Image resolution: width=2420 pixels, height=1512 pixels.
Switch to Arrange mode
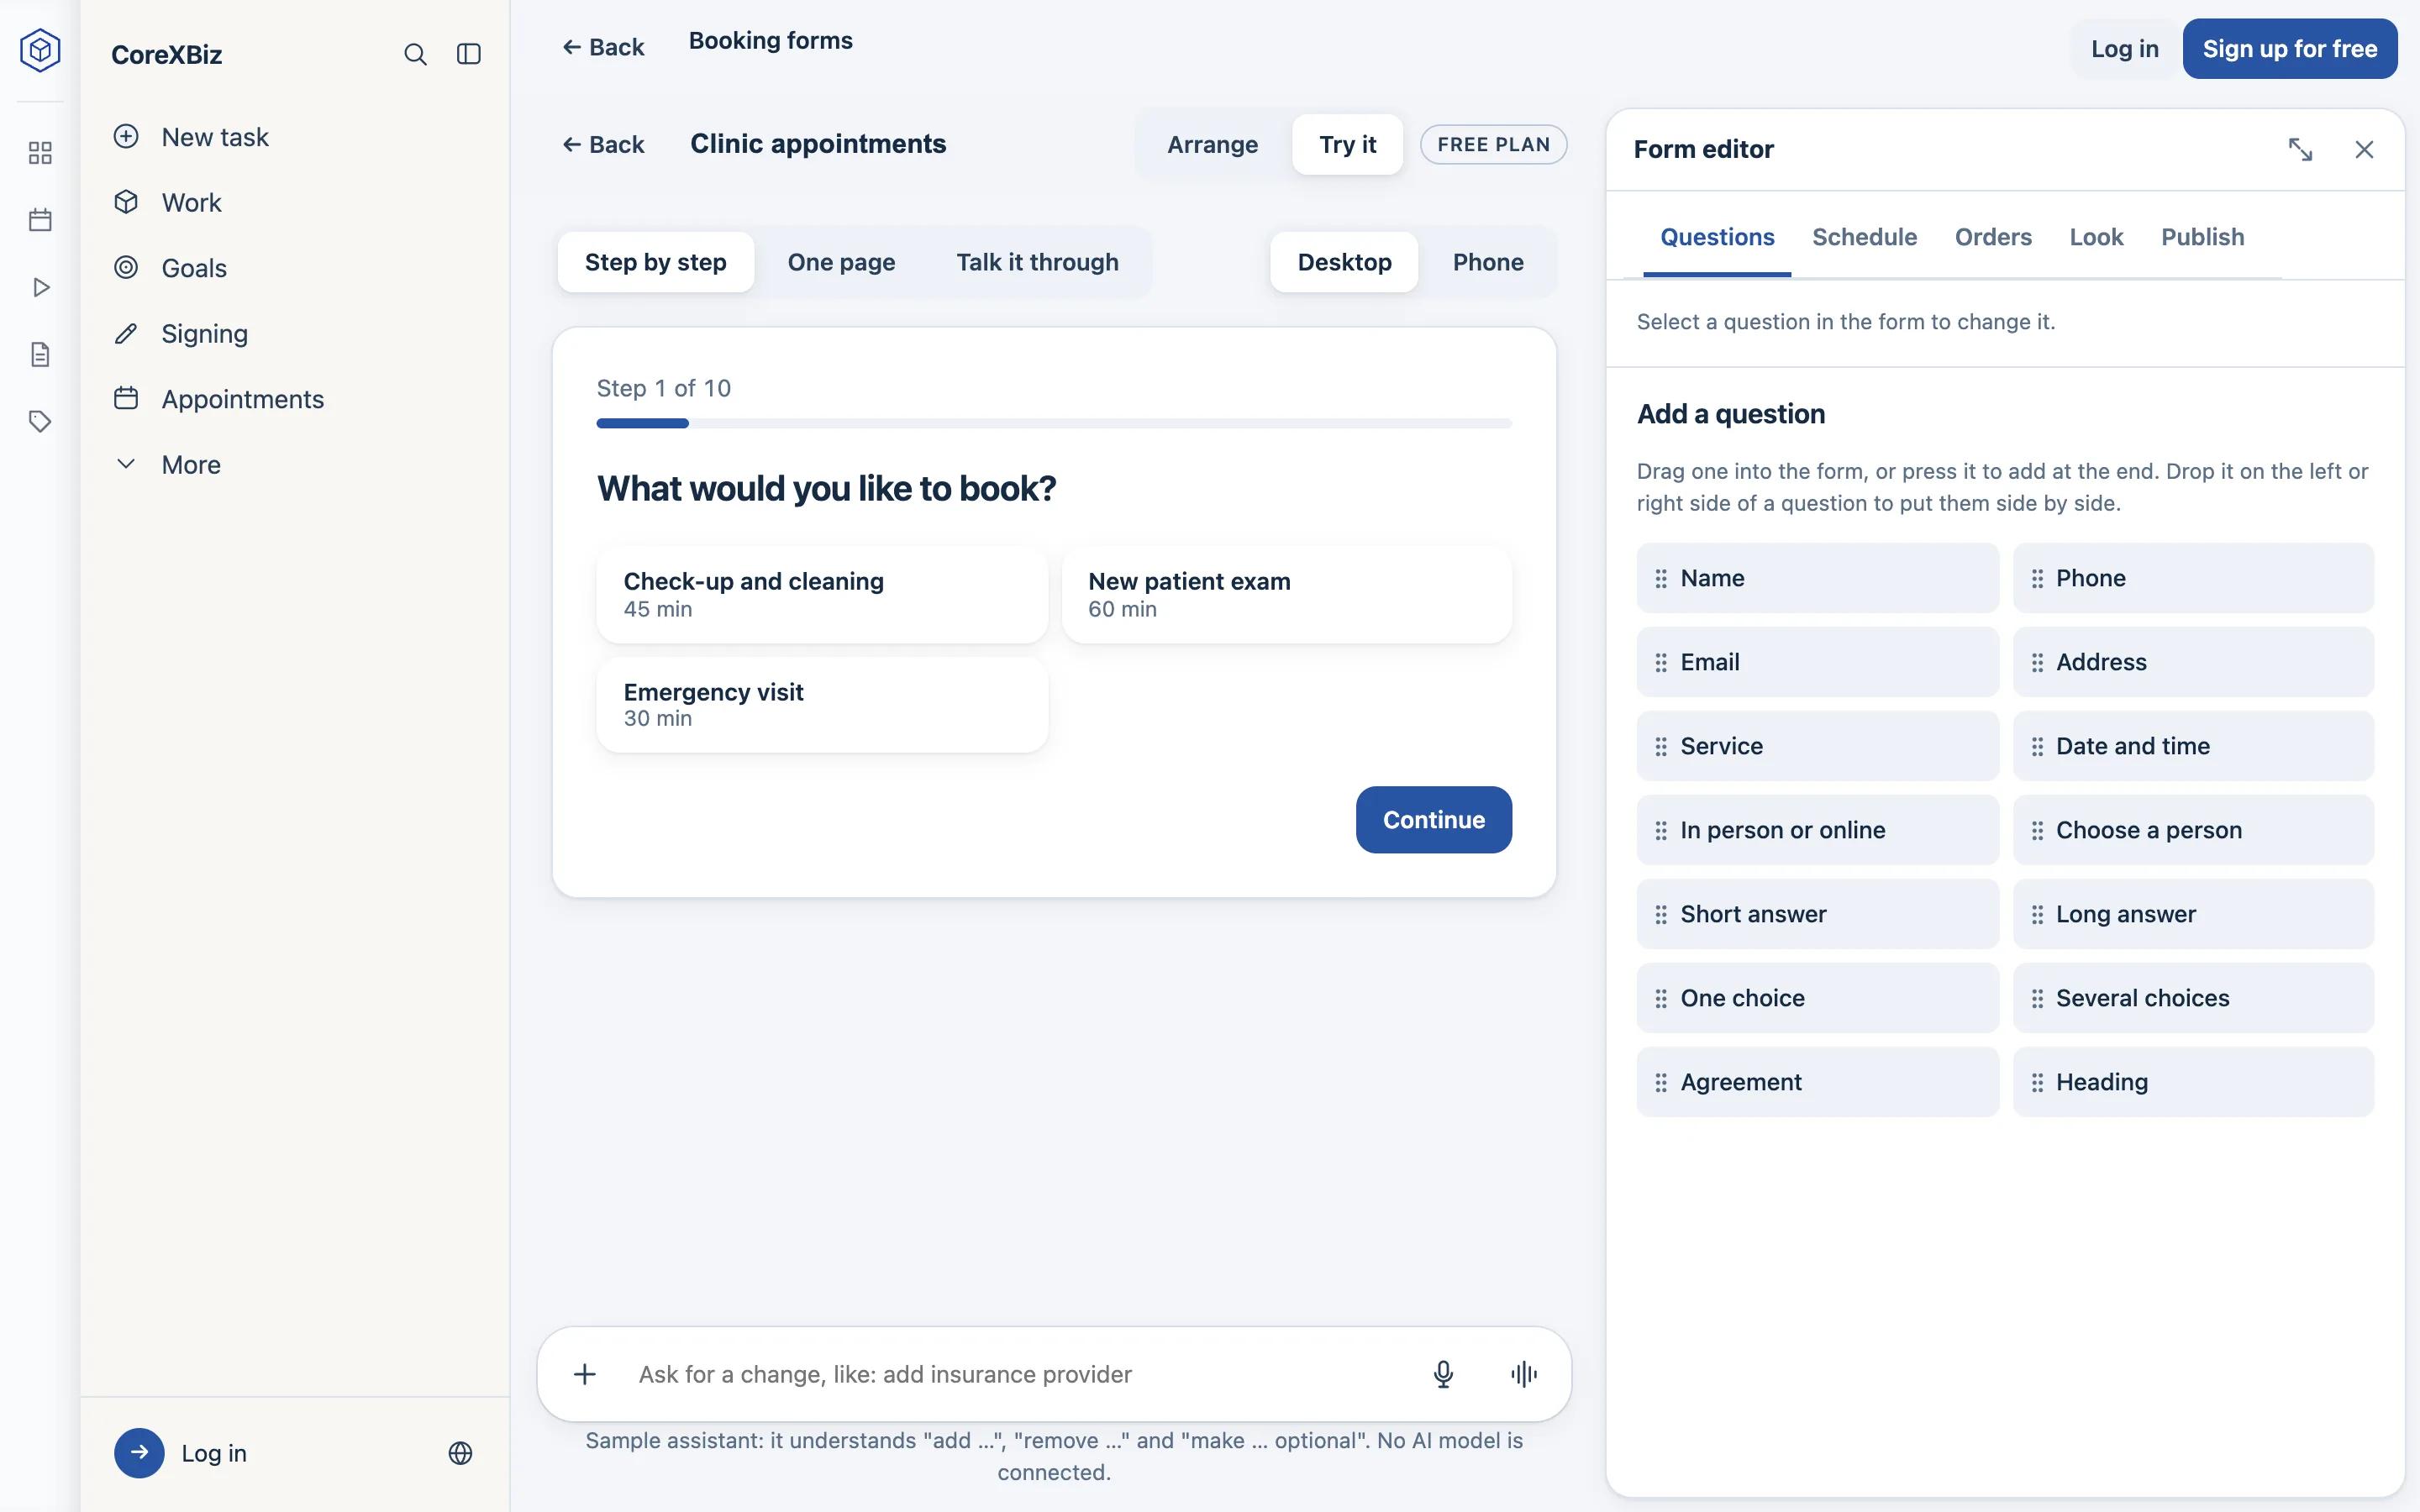click(x=1212, y=144)
